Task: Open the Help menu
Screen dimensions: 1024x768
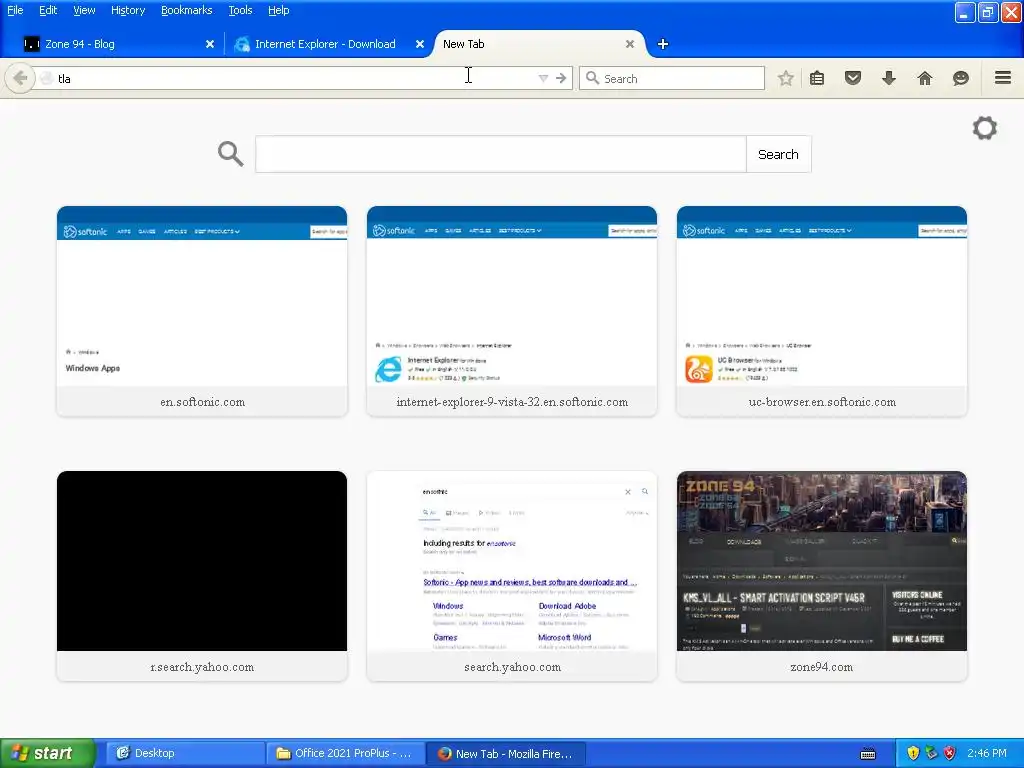Action: tap(279, 10)
